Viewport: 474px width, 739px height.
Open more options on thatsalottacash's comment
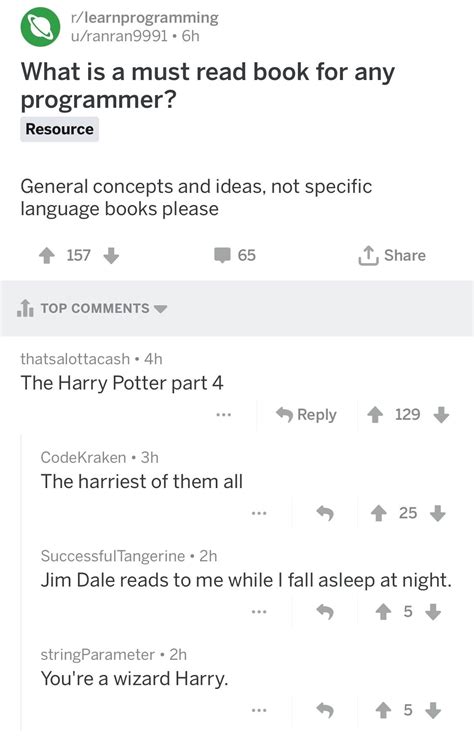point(223,415)
